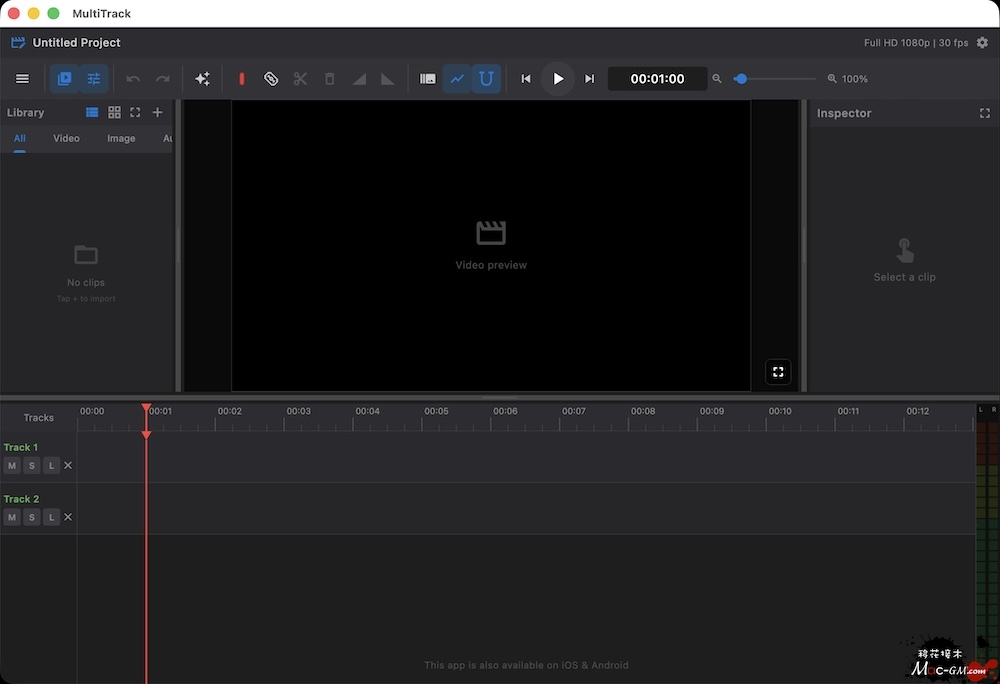Click the trash delete icon in toolbar
1000x684 pixels.
[329, 79]
